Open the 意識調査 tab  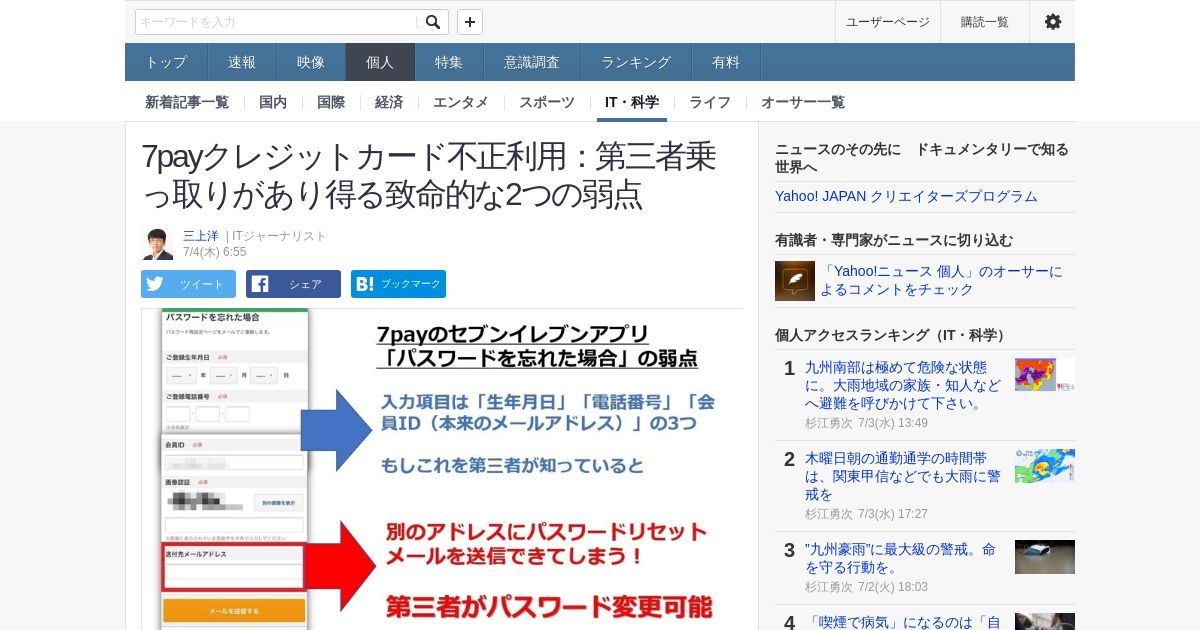click(x=532, y=62)
